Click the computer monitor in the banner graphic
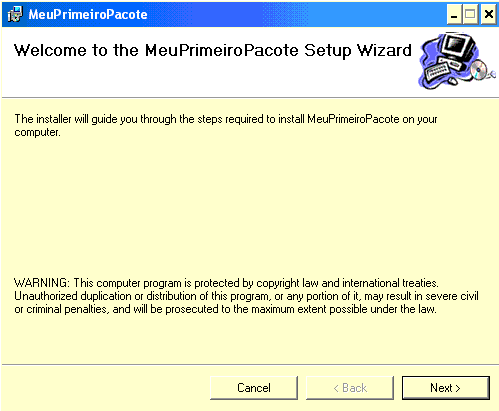 pos(457,48)
